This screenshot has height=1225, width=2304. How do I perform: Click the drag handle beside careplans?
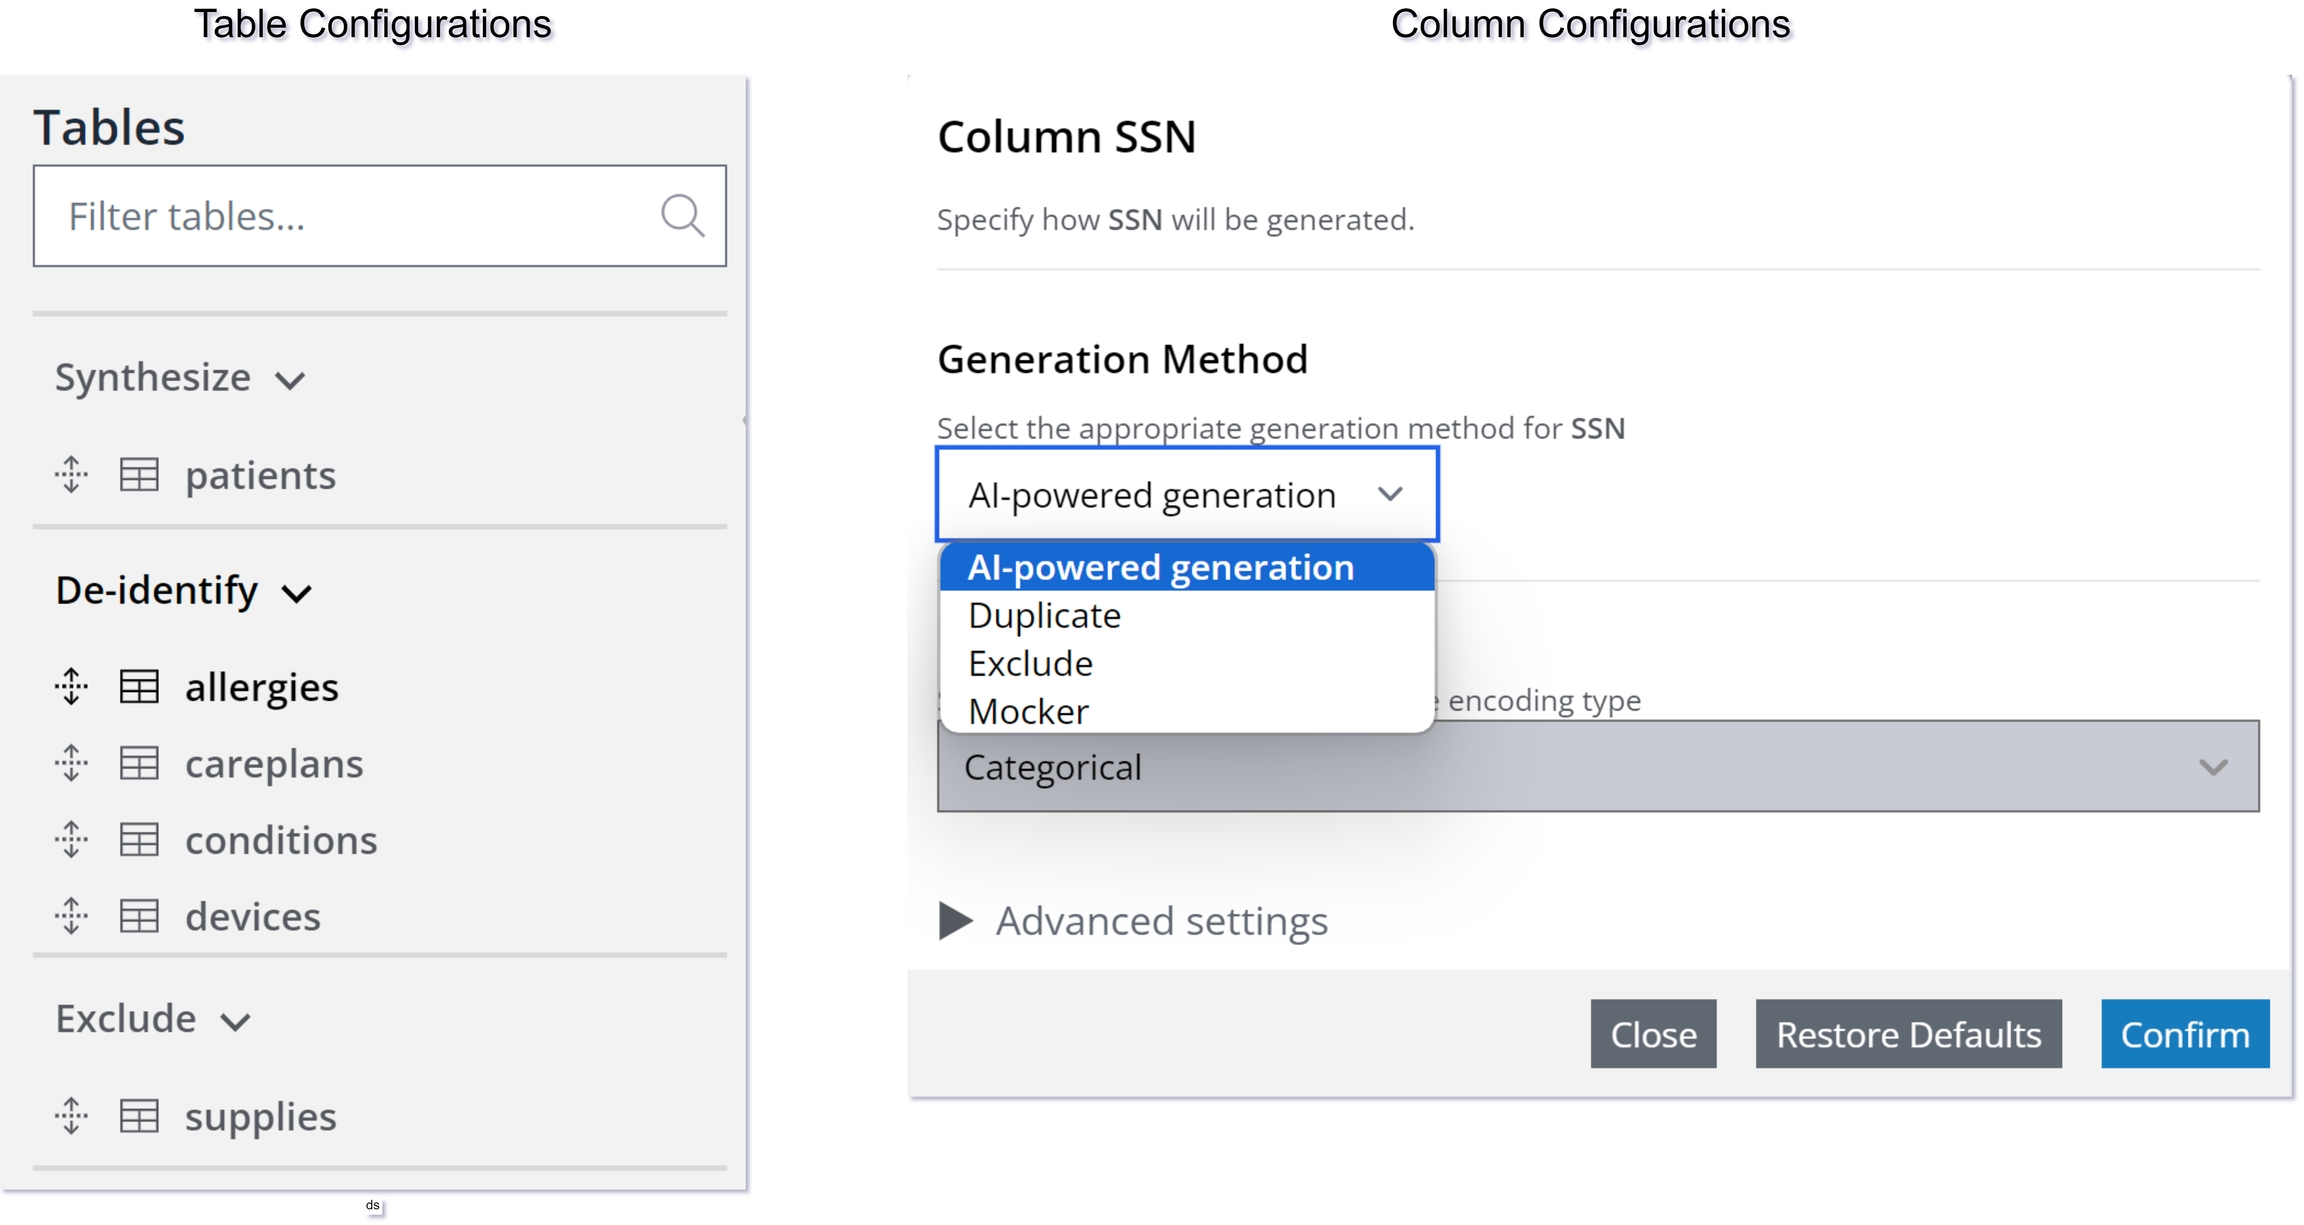(71, 764)
